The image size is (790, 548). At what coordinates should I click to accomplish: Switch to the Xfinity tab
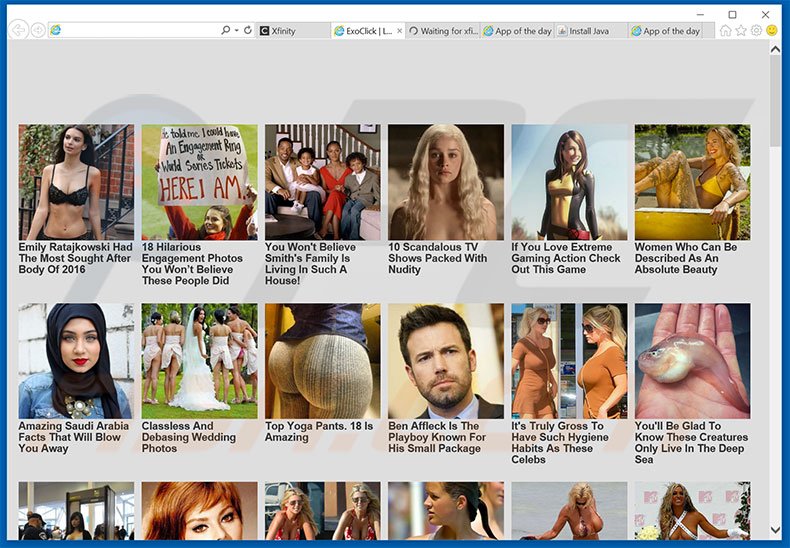293,31
